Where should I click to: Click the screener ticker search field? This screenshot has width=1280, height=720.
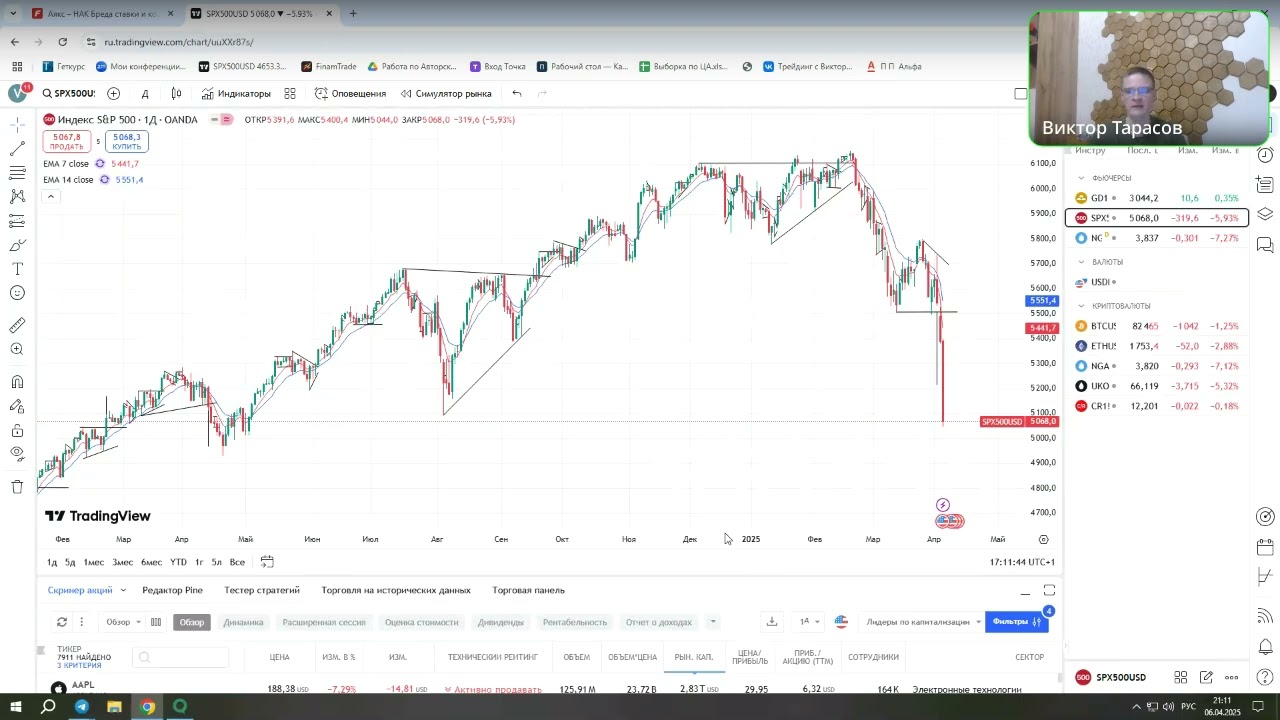point(180,657)
